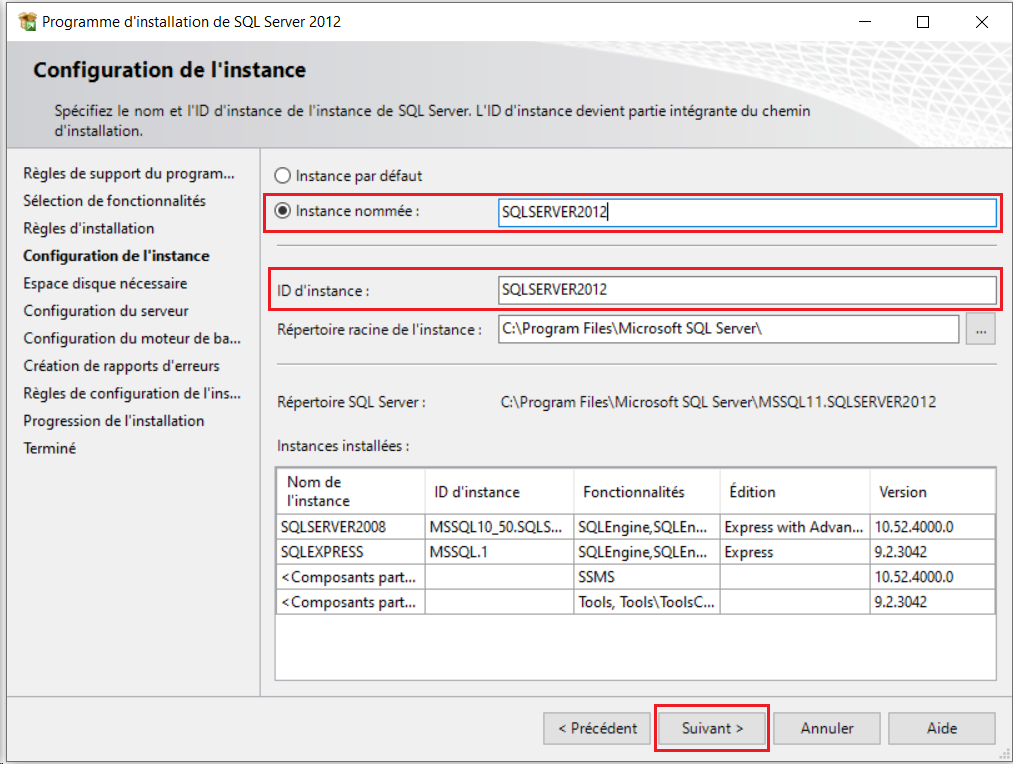This screenshot has height=764, width=1013.
Task: Open help with the 'Aide' button
Action: click(942, 728)
